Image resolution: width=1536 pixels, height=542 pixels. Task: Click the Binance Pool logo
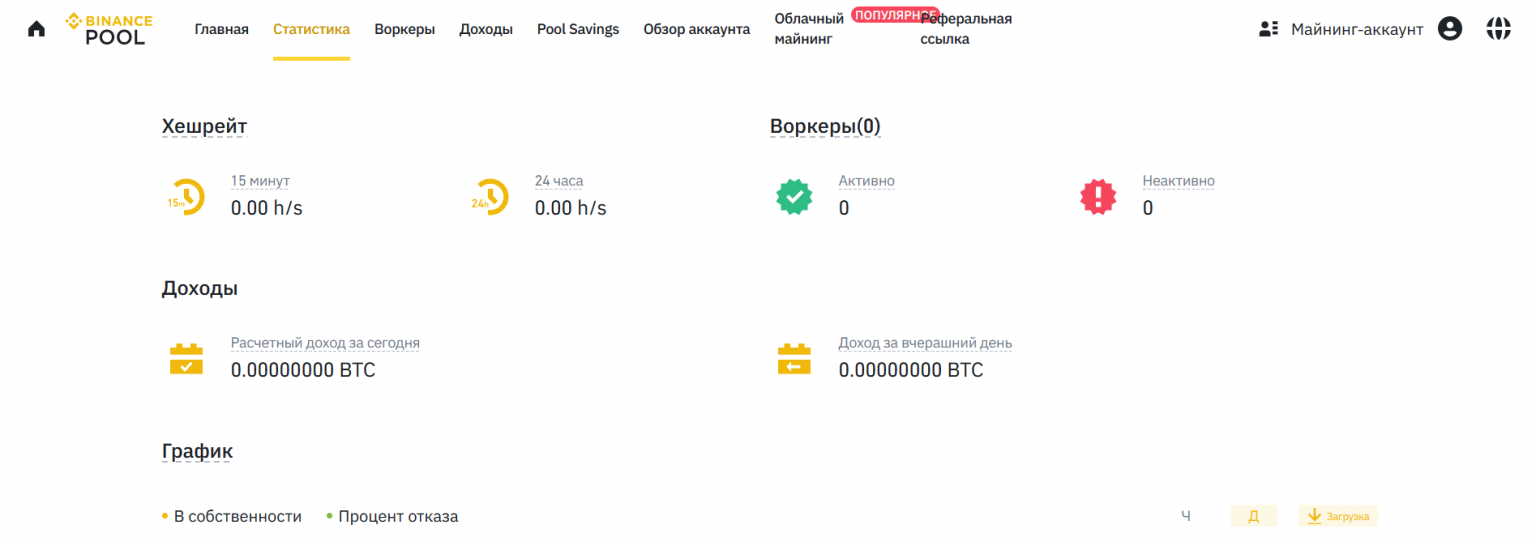coord(110,29)
